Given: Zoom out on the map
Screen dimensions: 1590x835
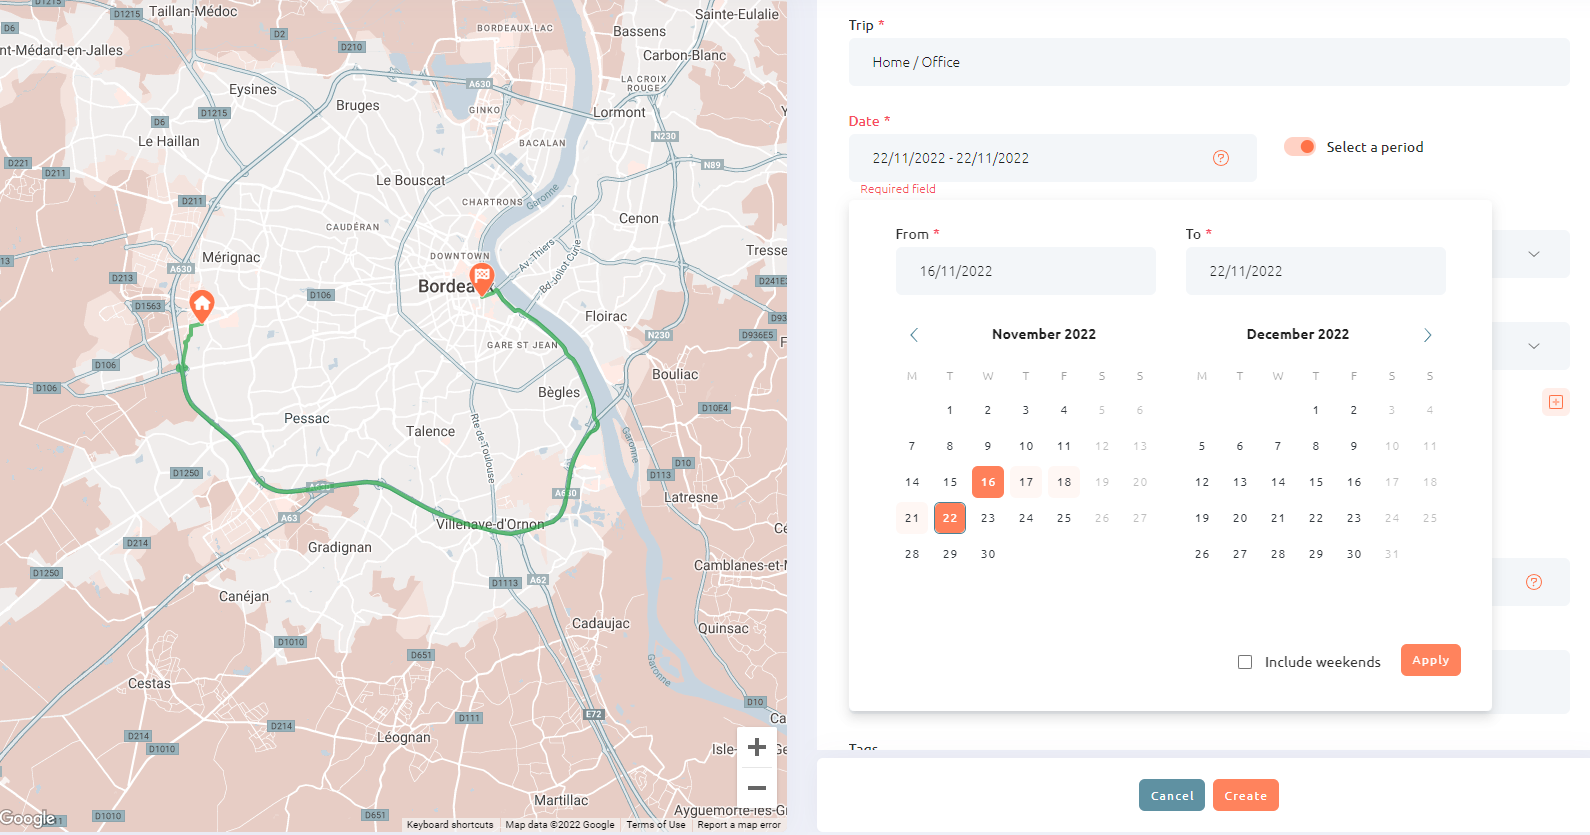Looking at the screenshot, I should (757, 788).
